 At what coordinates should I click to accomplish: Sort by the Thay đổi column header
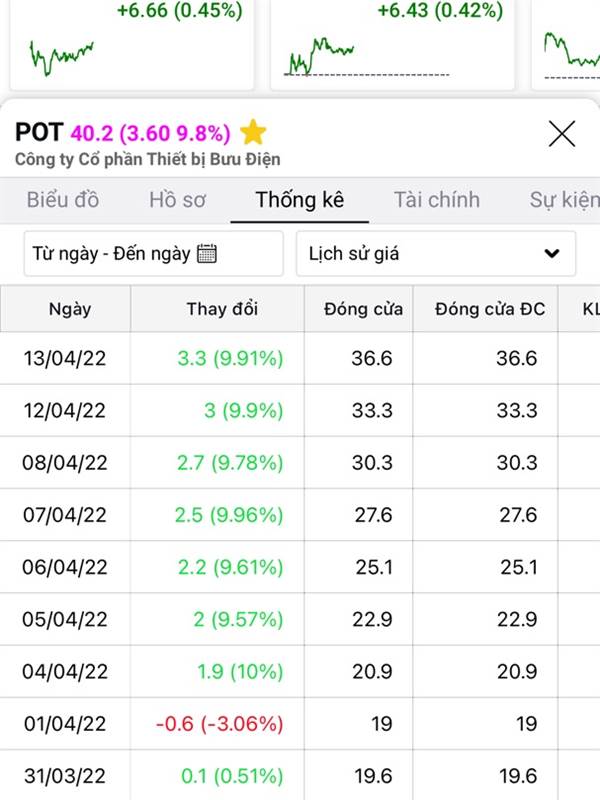click(x=222, y=309)
